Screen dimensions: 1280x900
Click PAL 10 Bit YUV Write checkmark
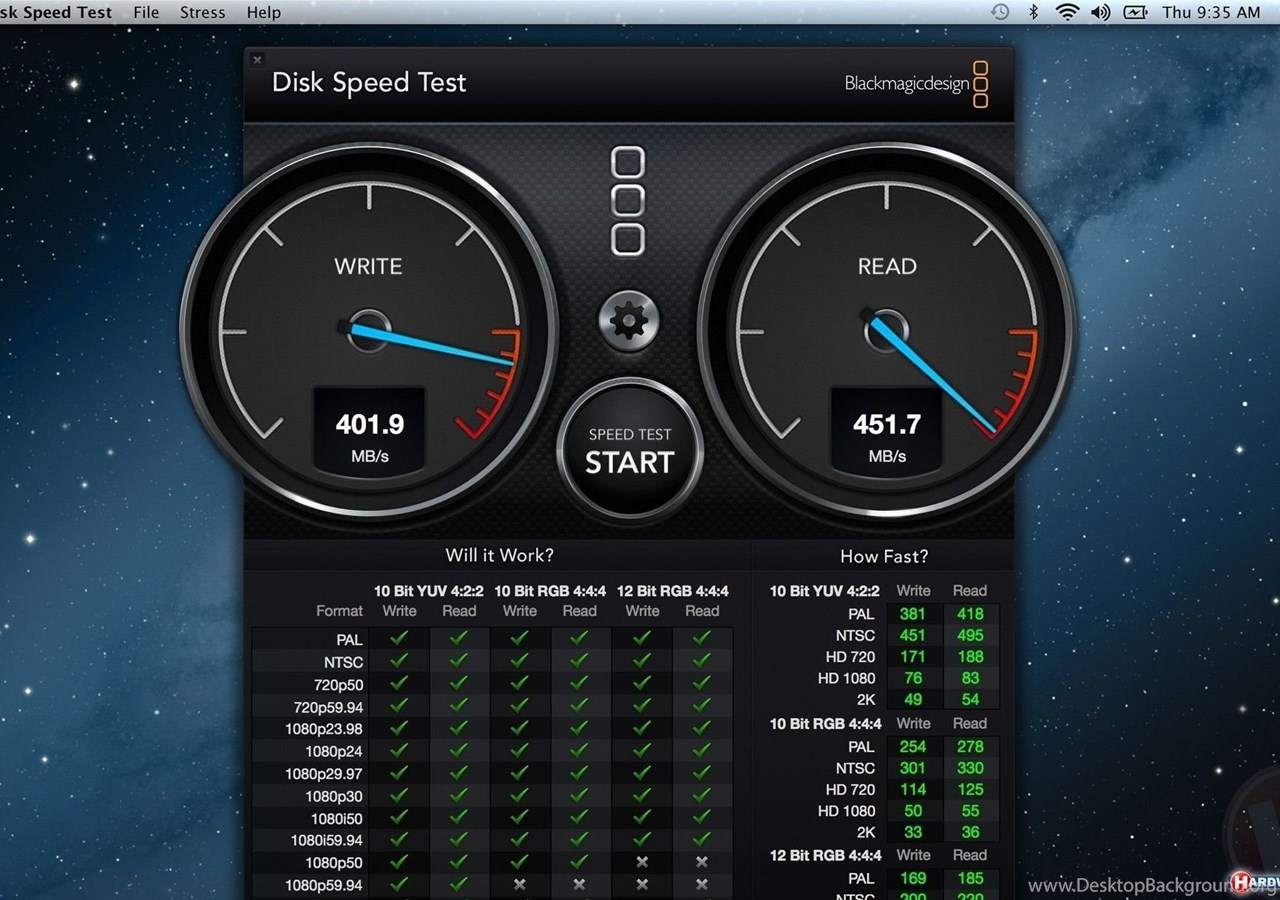tap(399, 638)
